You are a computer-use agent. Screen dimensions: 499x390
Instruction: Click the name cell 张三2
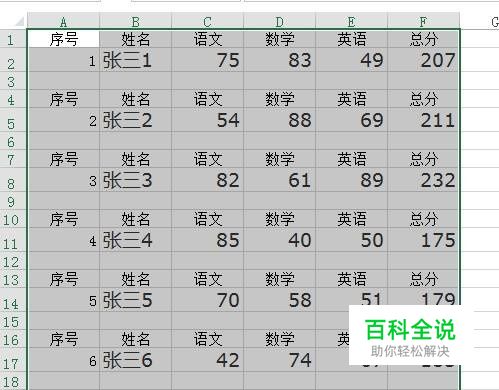coord(135,120)
